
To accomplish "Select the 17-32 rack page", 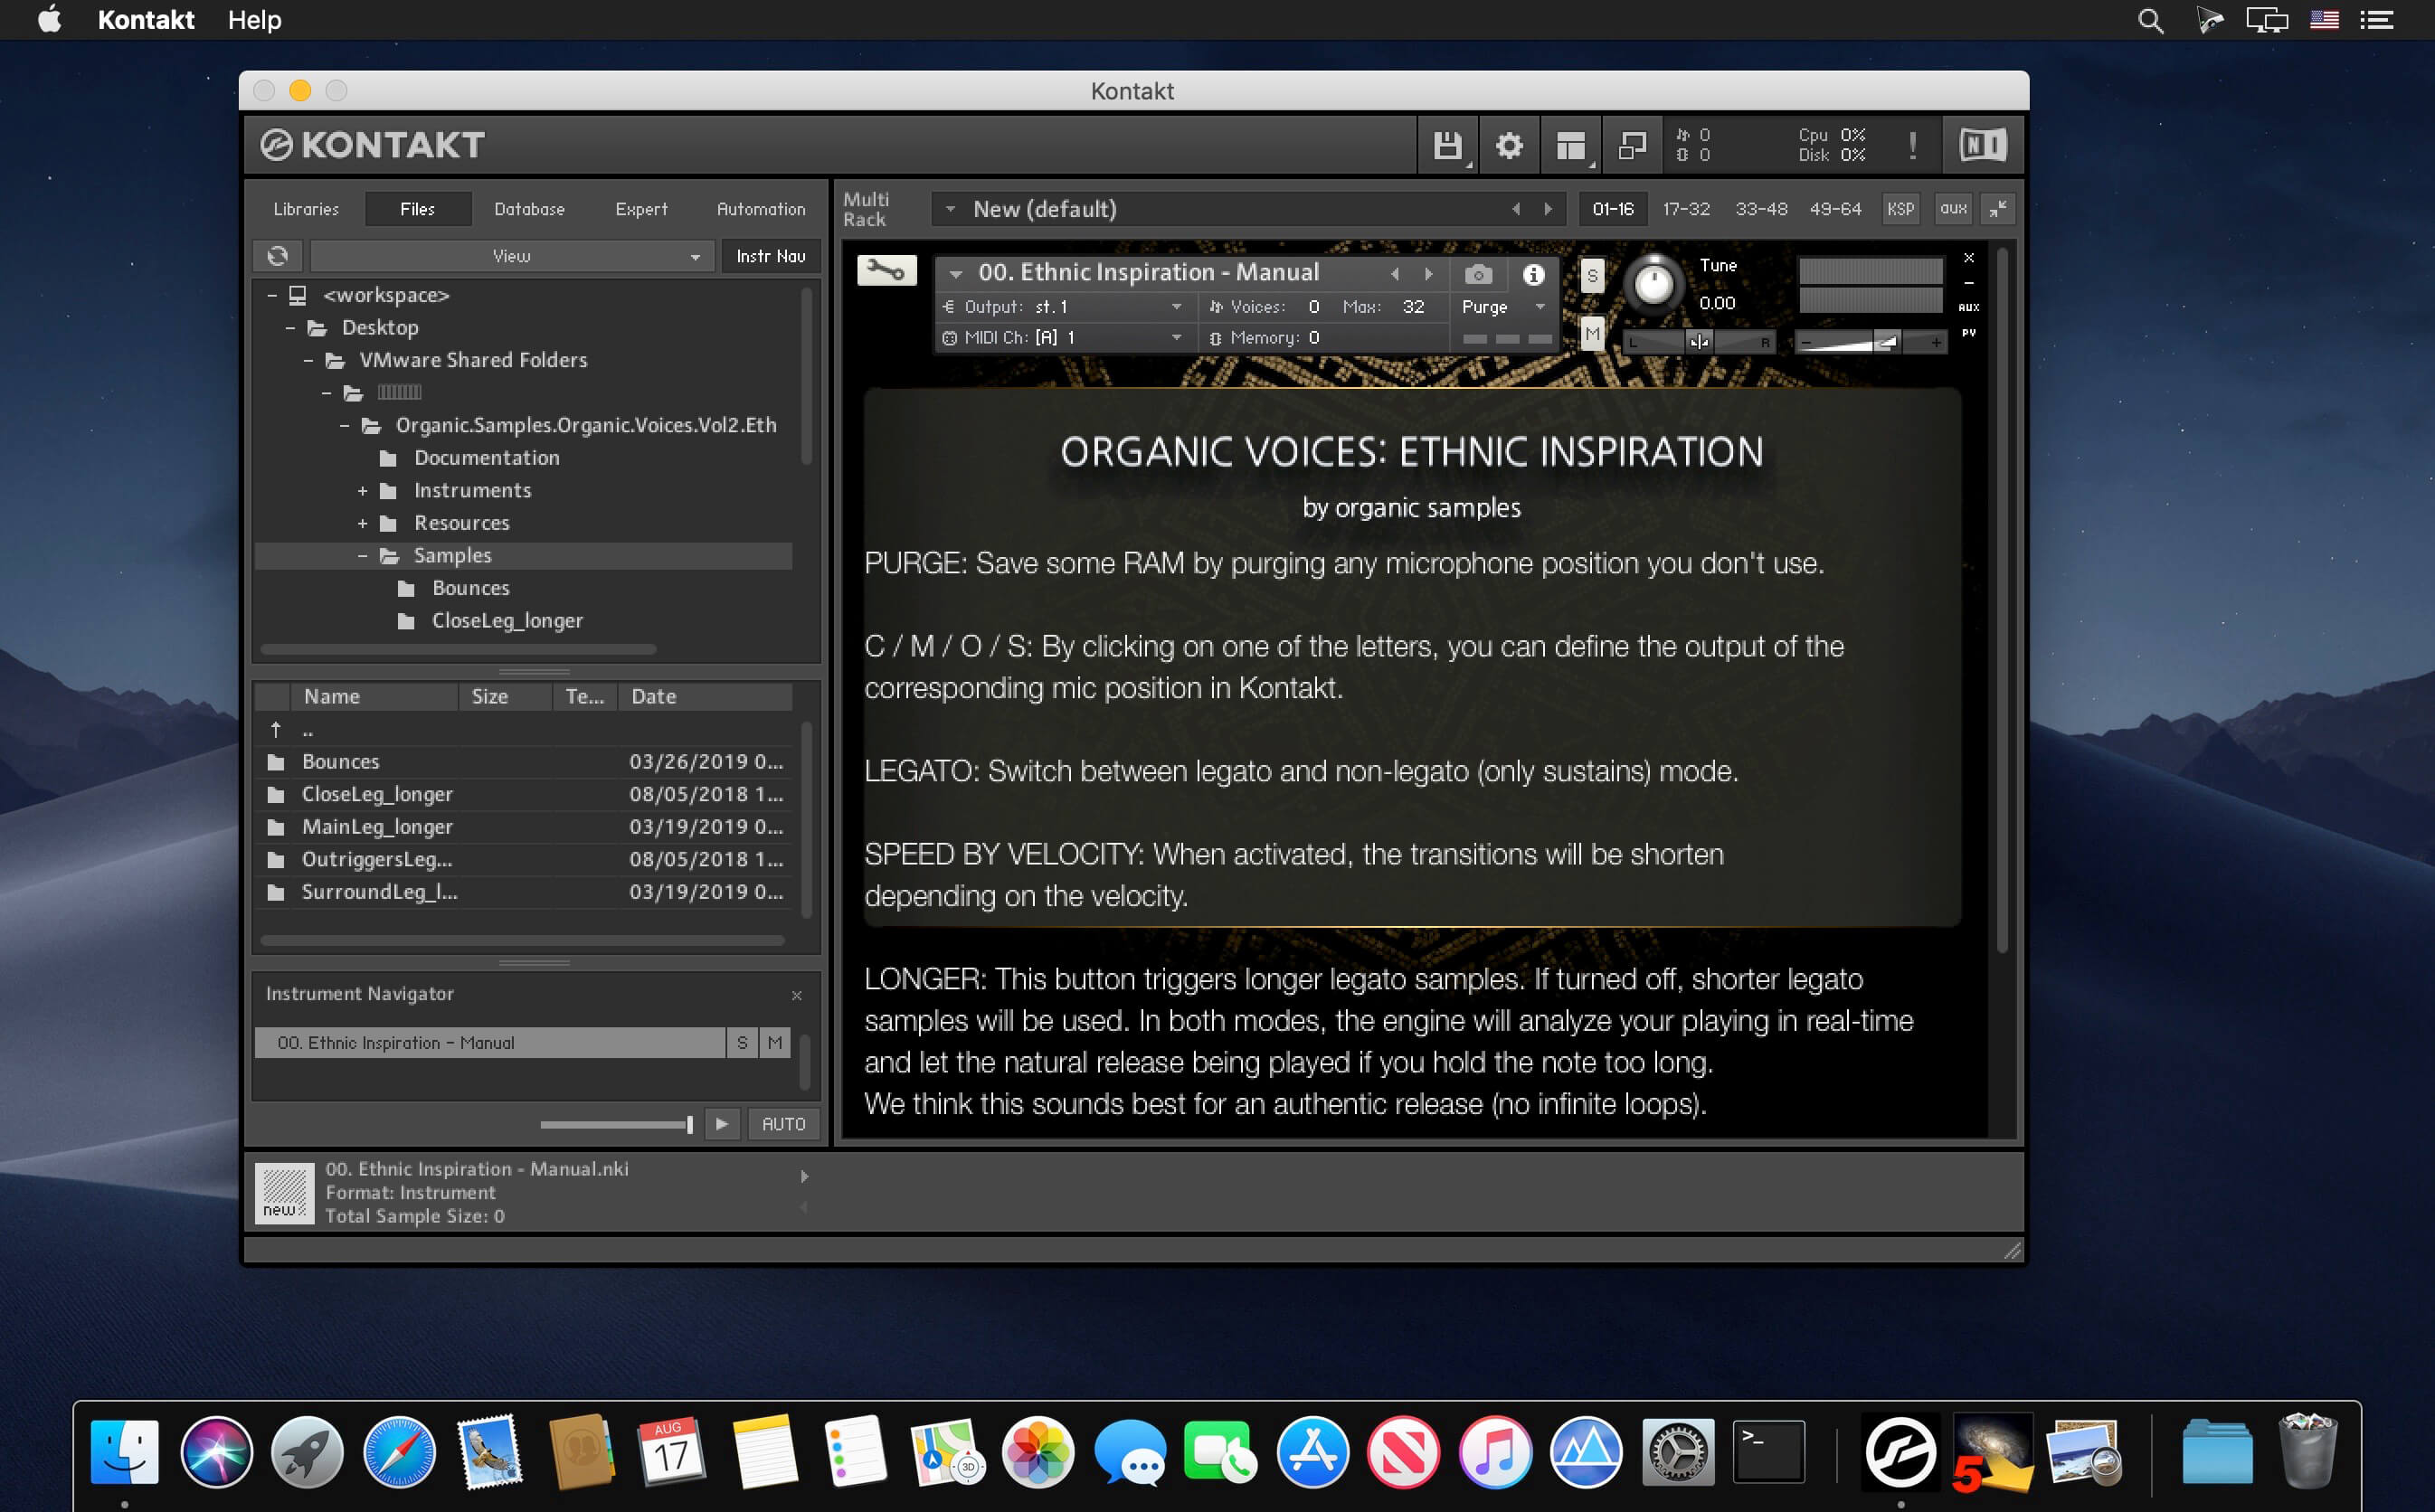I will (1686, 209).
